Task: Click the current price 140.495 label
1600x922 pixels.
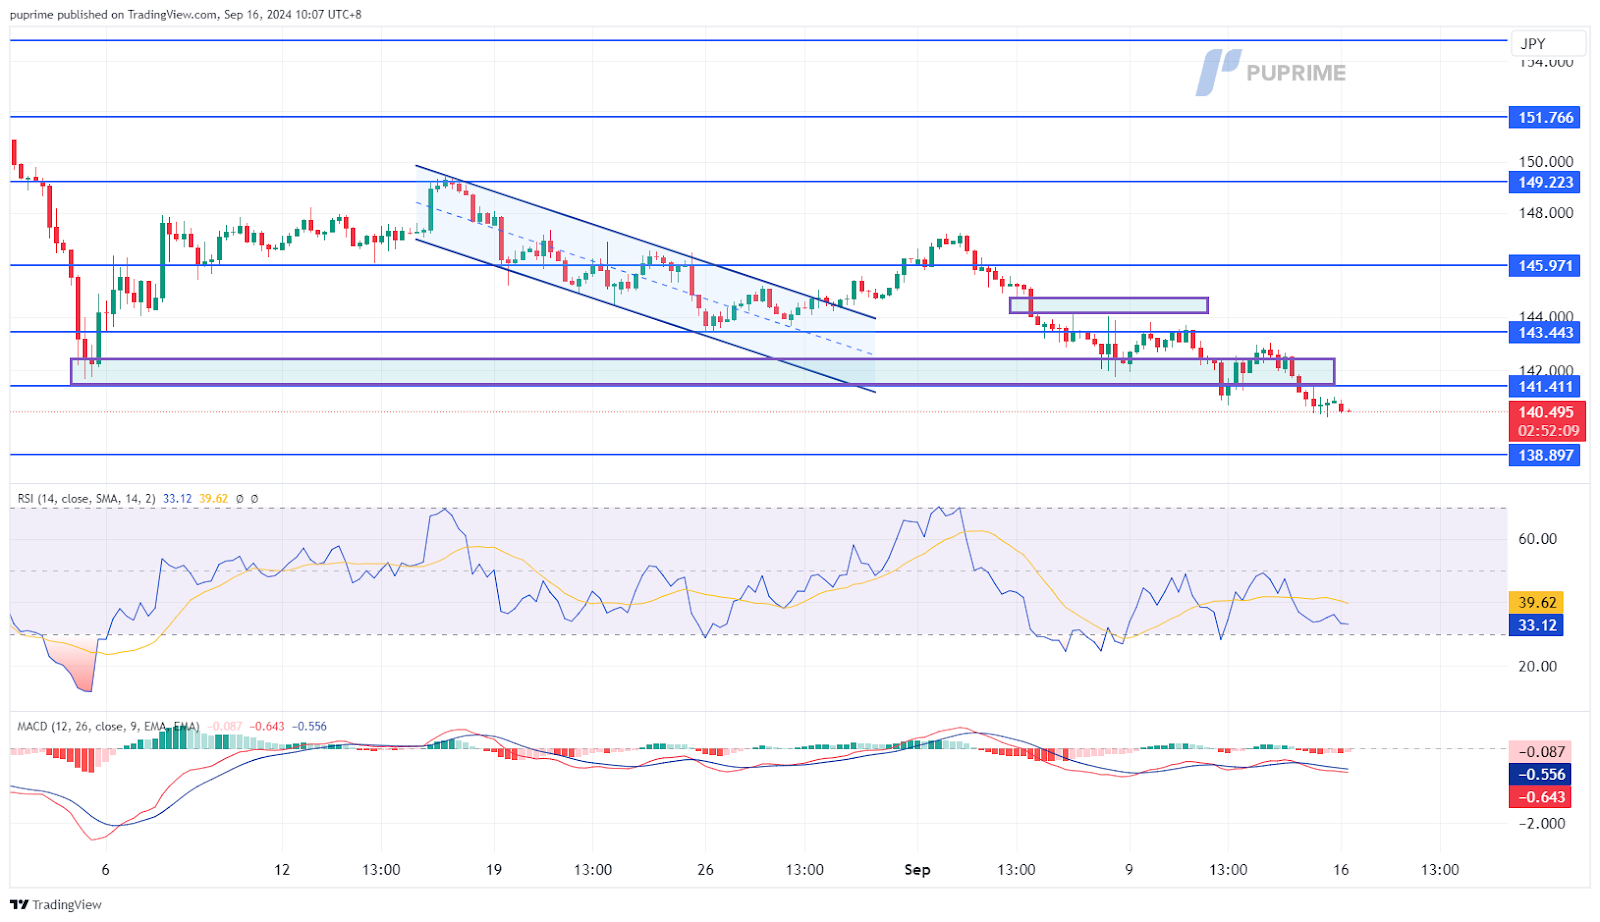Action: pyautogui.click(x=1546, y=412)
